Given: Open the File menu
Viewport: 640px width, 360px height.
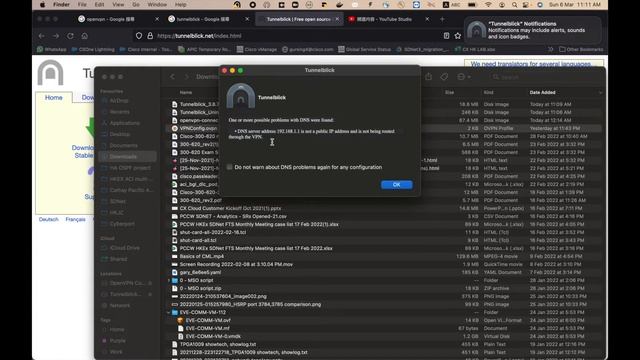Looking at the screenshot, I should tap(82, 4).
